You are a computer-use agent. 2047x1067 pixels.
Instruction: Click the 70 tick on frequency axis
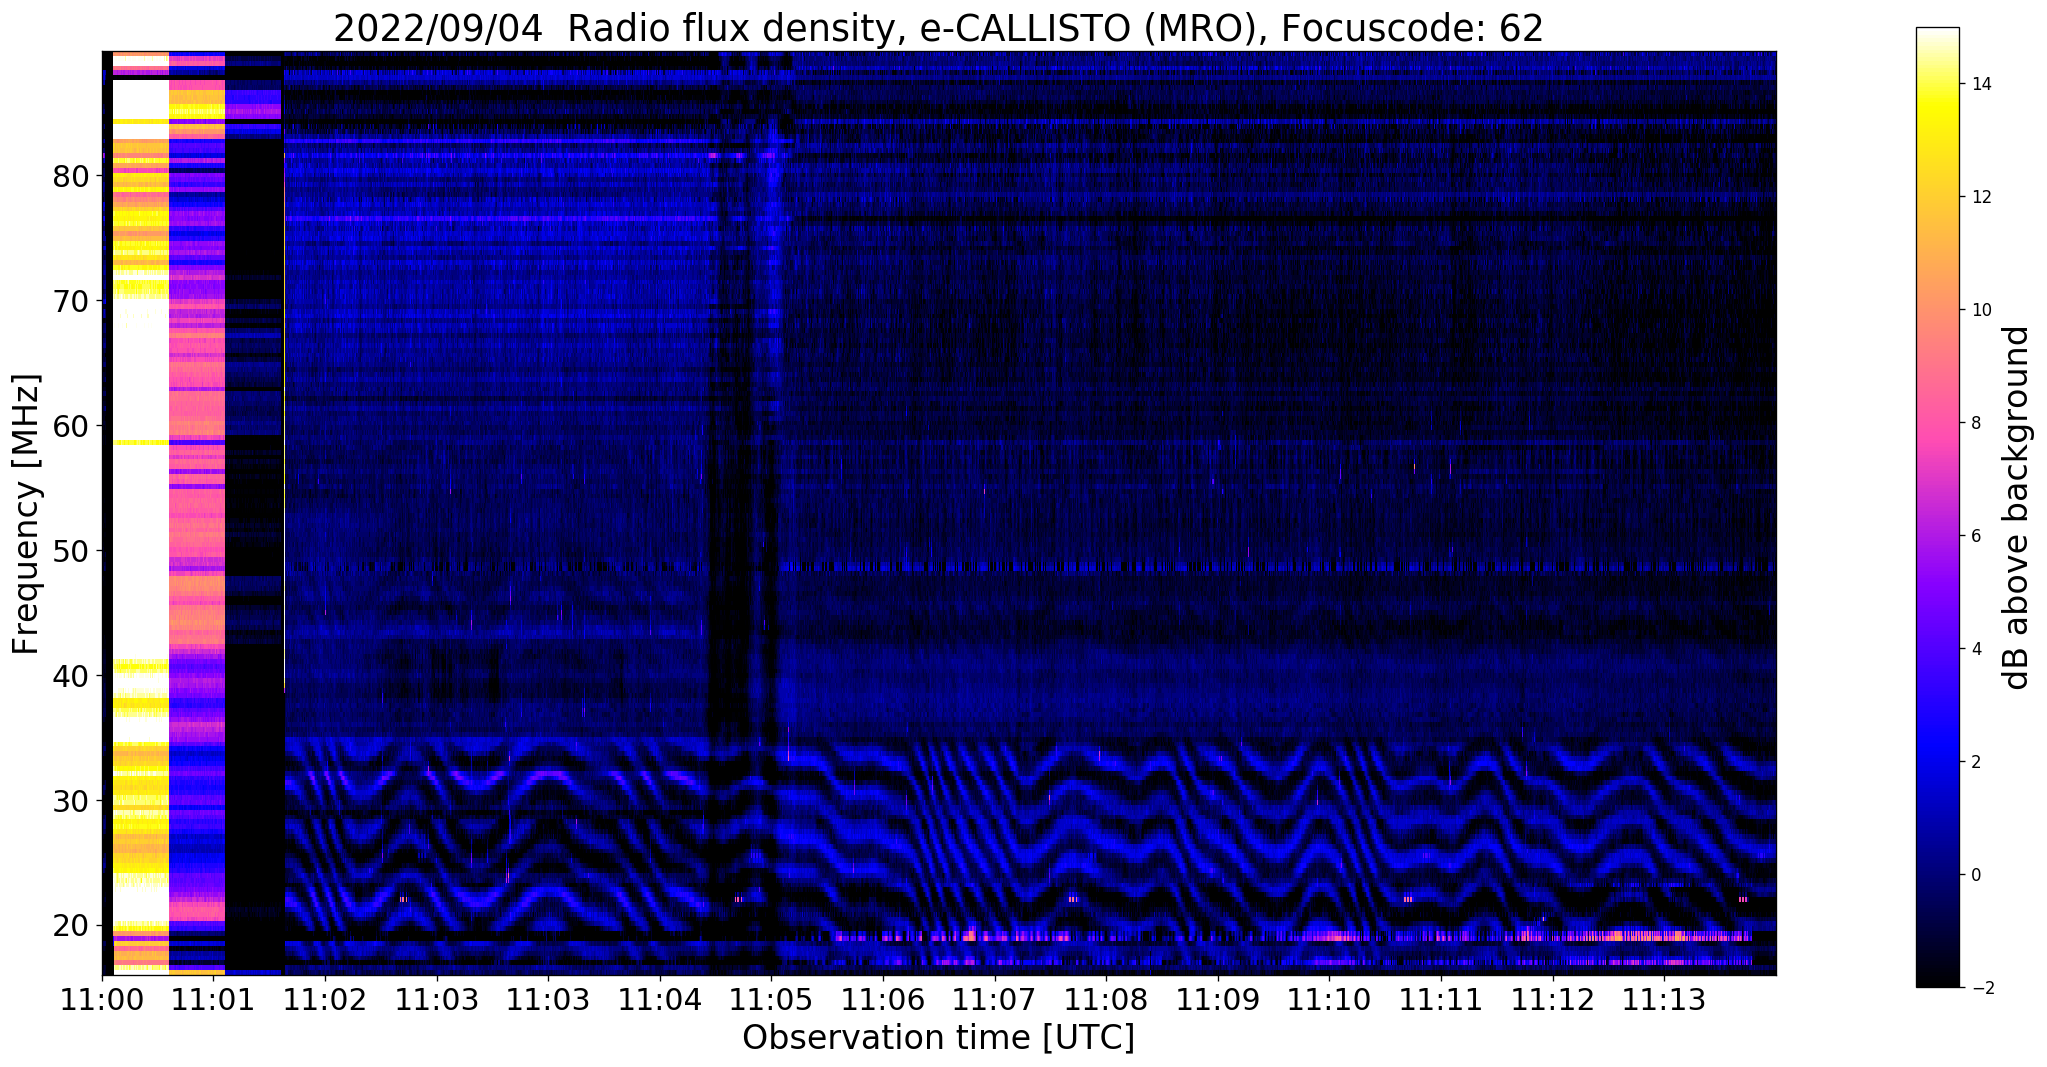pos(72,301)
